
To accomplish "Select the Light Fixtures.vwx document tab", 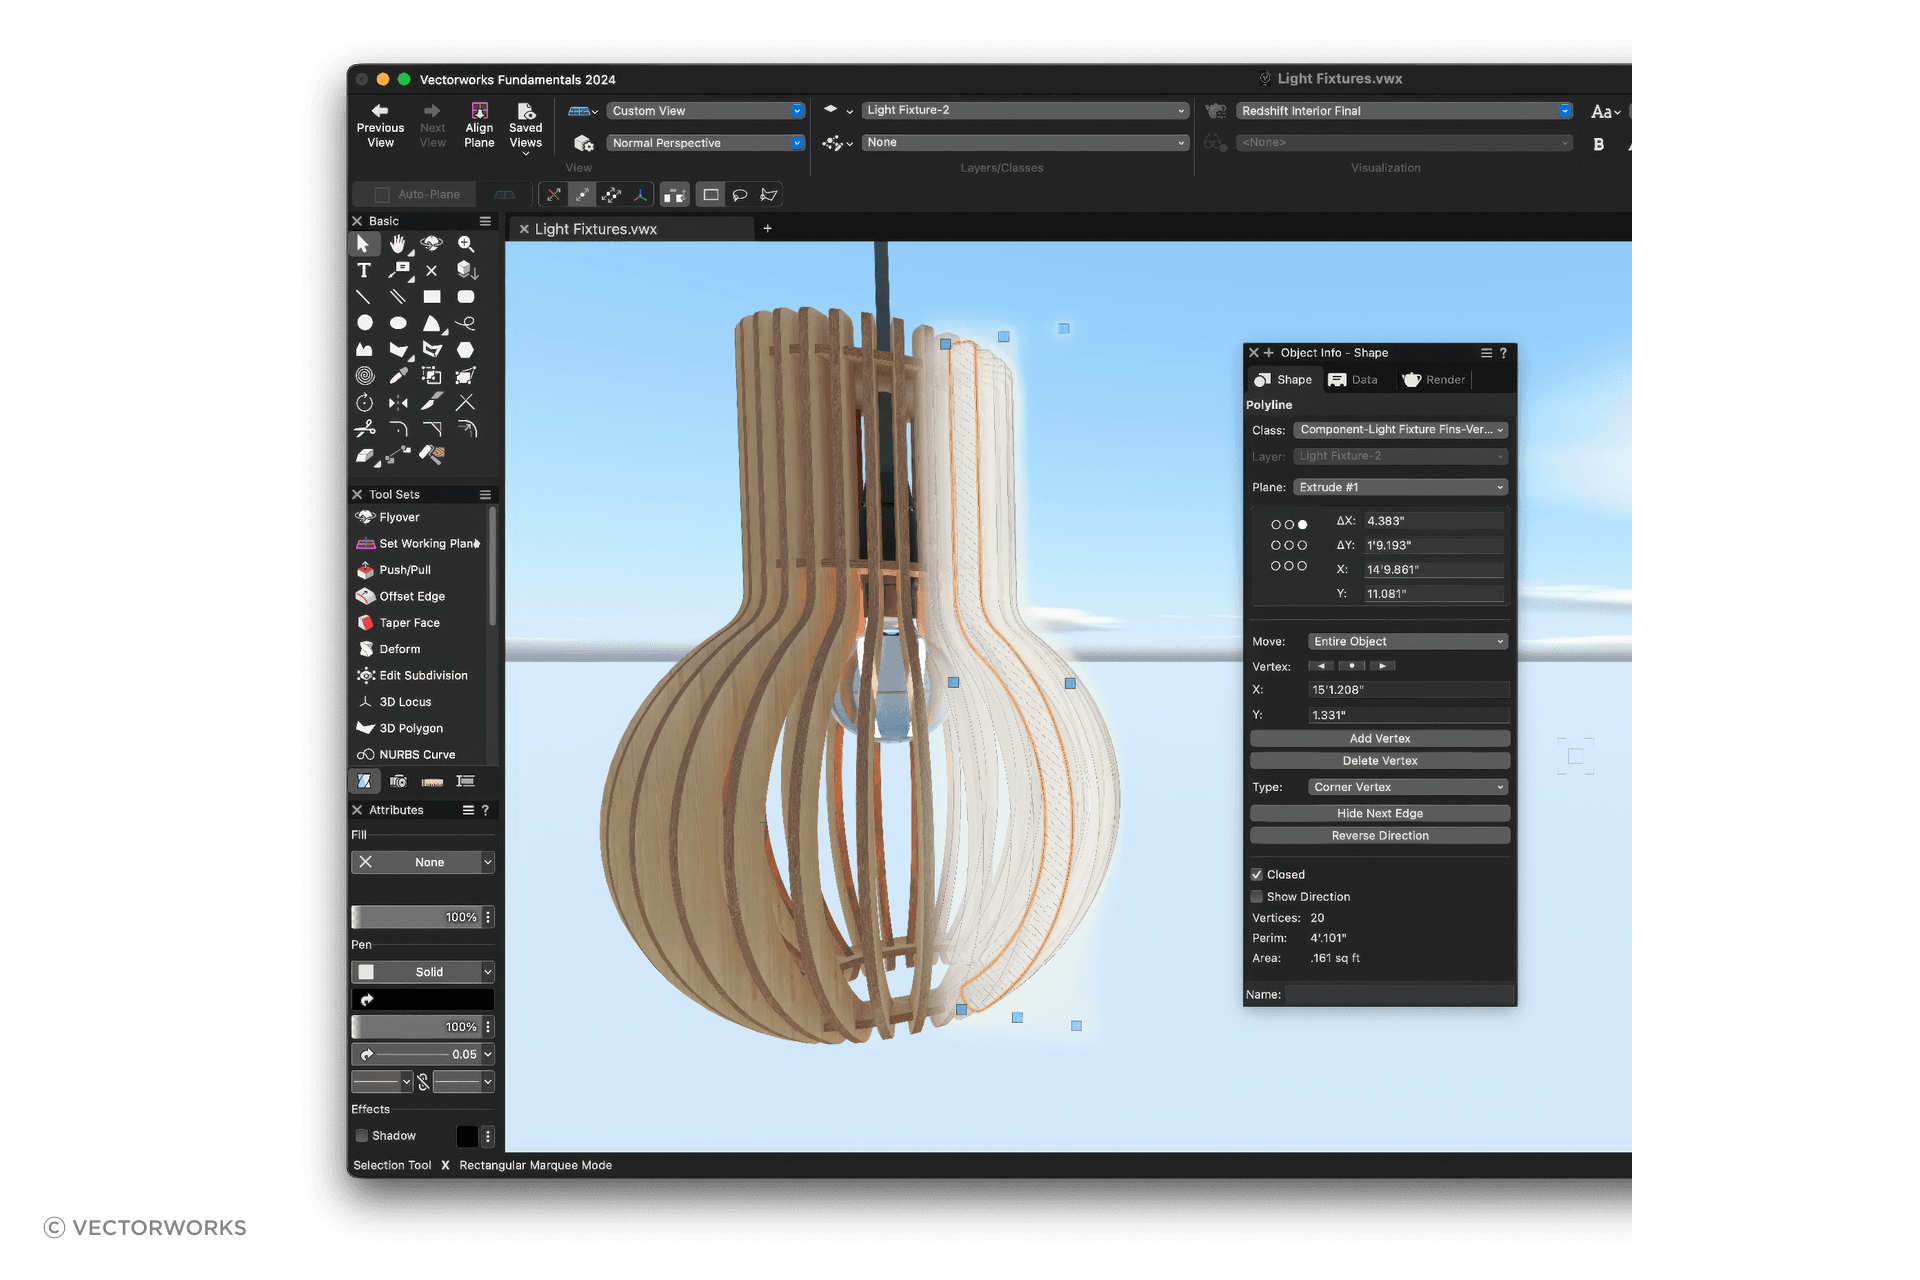I will point(630,229).
